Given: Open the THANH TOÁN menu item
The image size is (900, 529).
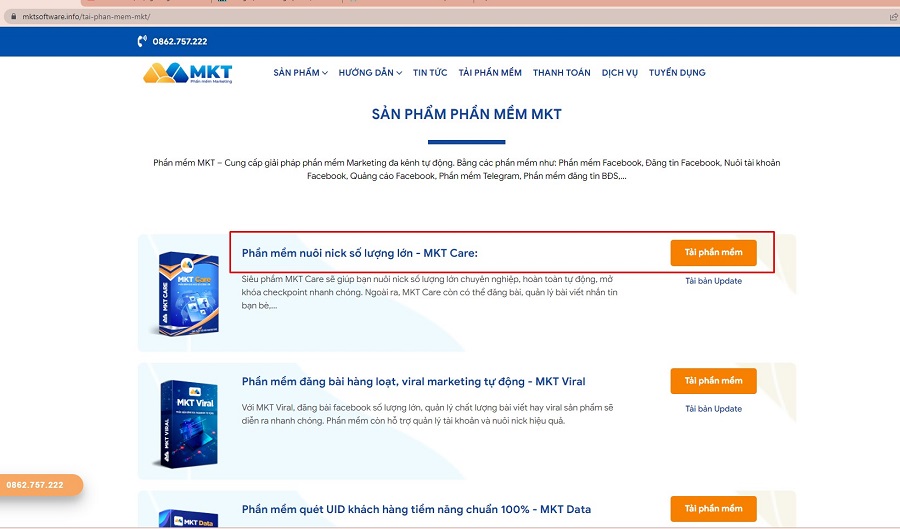Looking at the screenshot, I should coord(561,73).
